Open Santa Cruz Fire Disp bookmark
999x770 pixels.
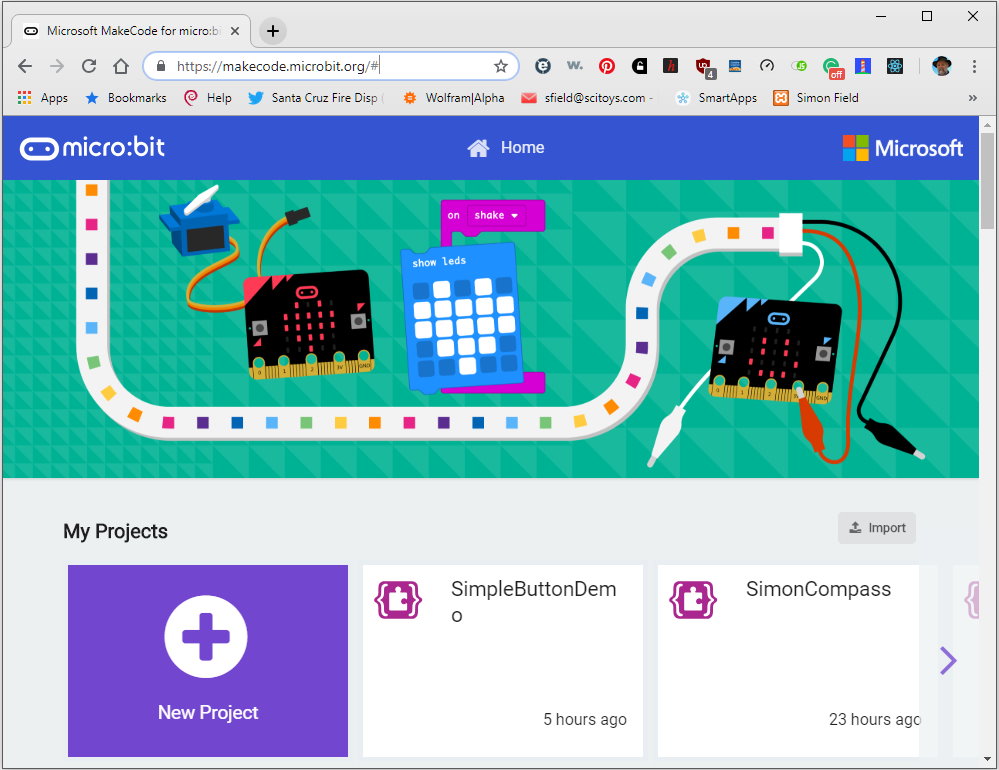(316, 97)
